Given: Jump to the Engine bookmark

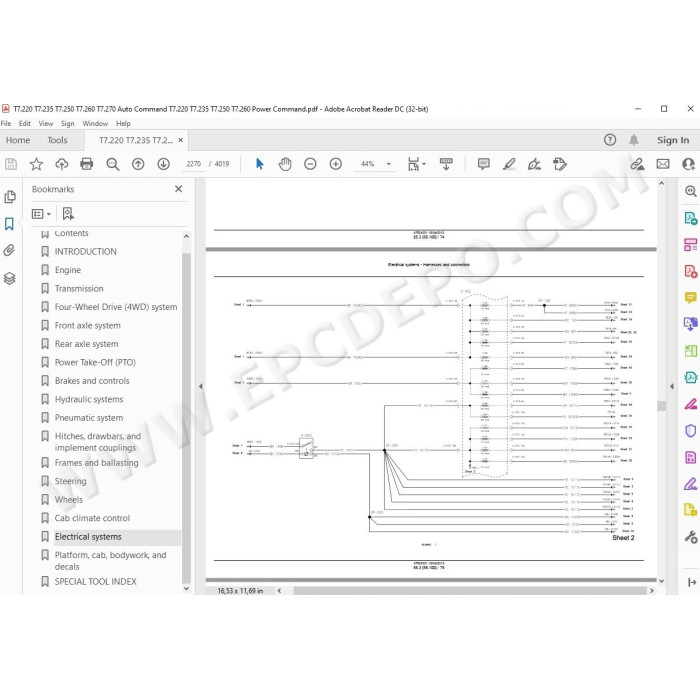Looking at the screenshot, I should [x=68, y=270].
